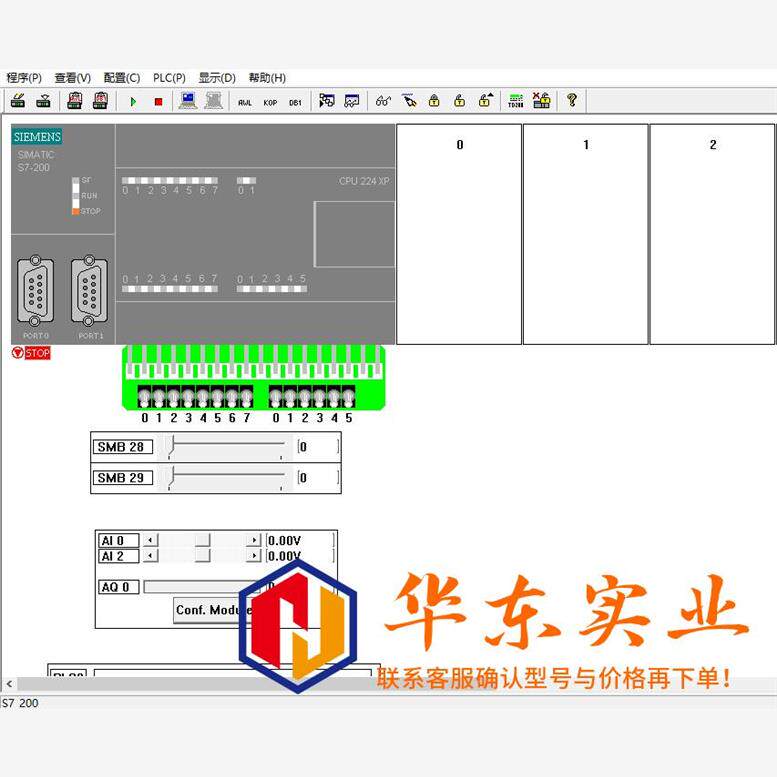777x777 pixels.
Task: Start the PLC with the green Run icon
Action: click(133, 102)
